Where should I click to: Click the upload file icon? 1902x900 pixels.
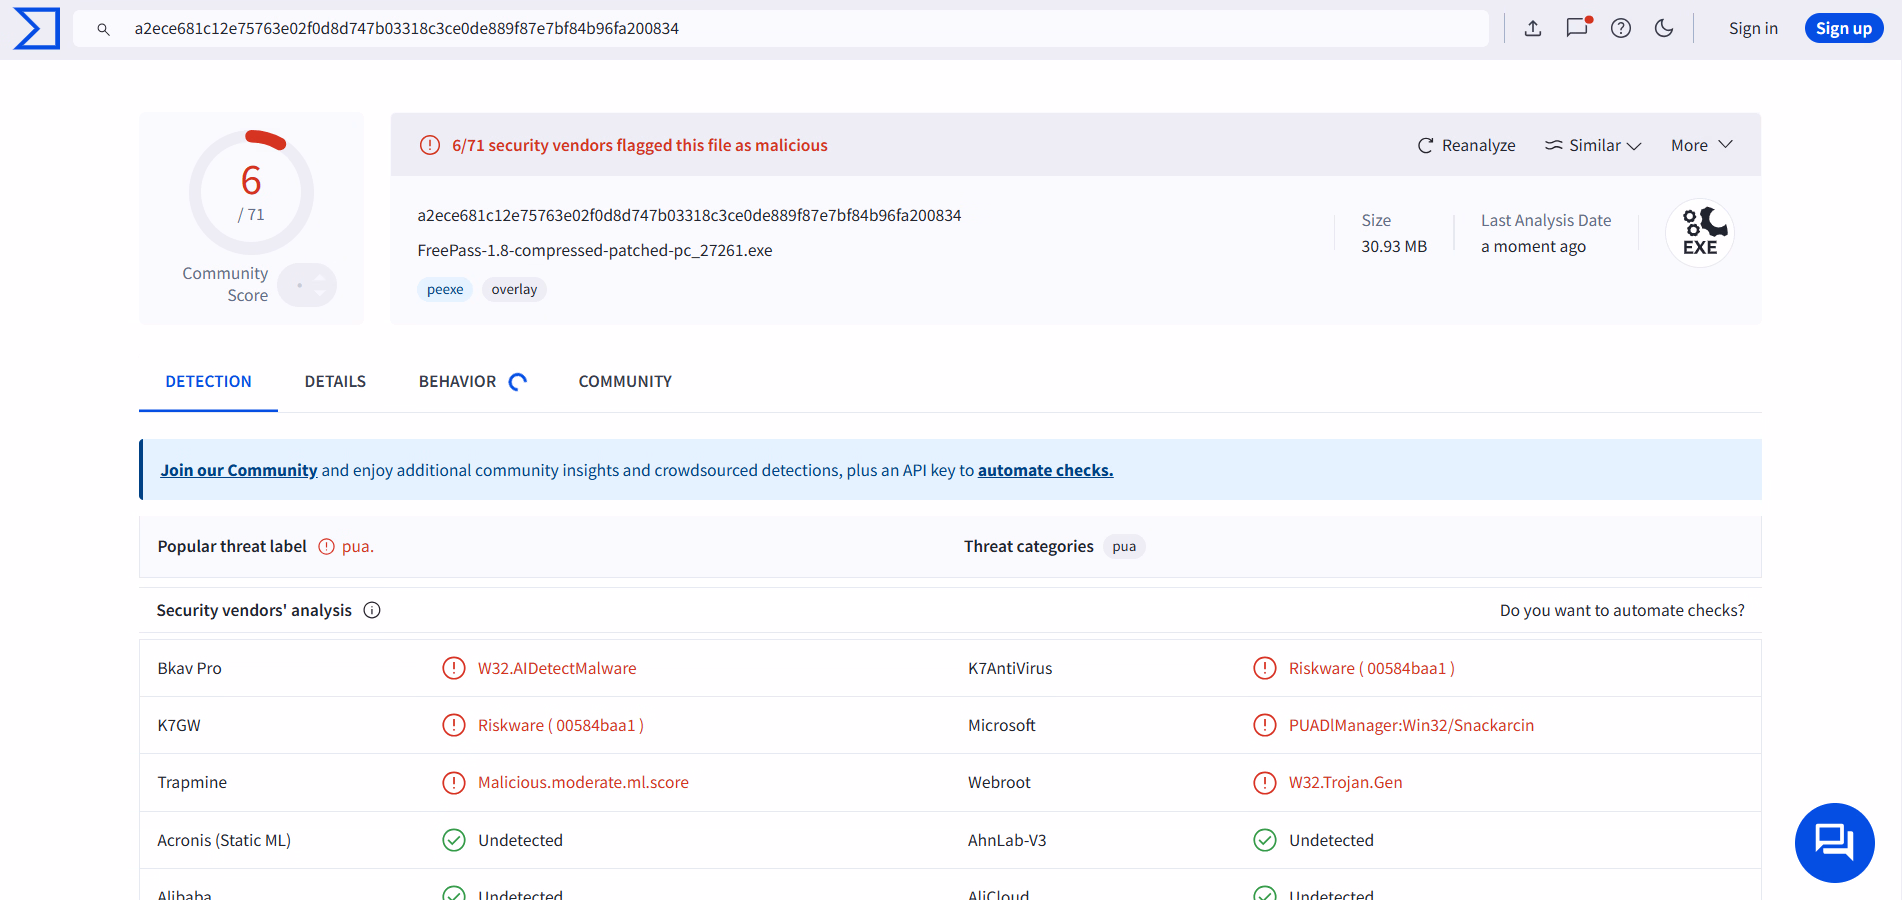(1533, 28)
